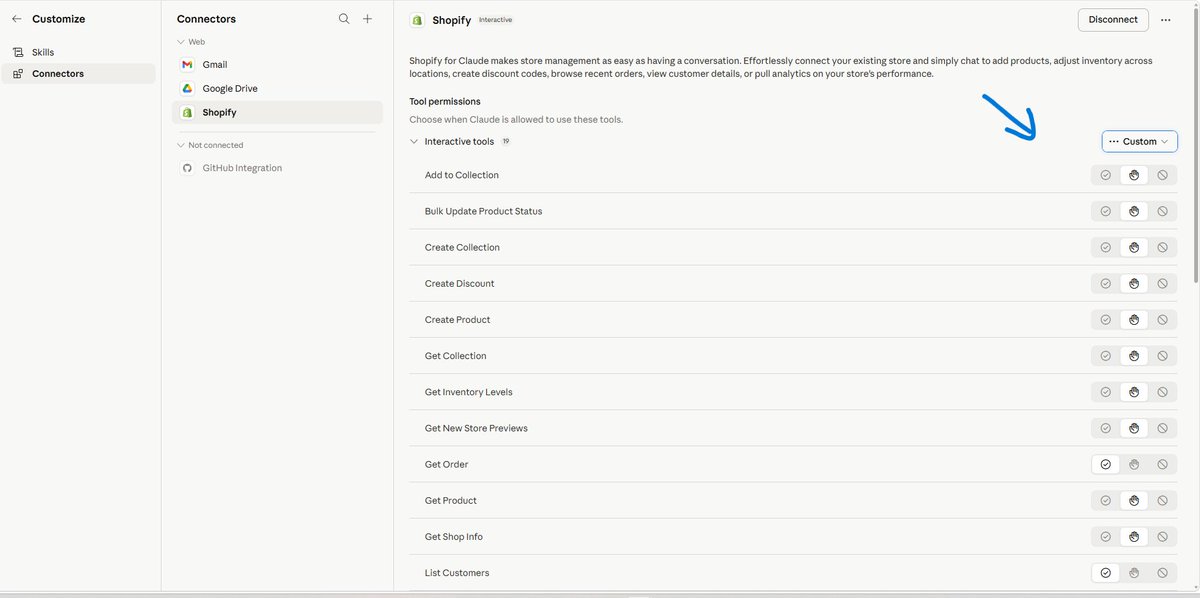Collapse the Web connectors group
The image size is (1200, 598).
pyautogui.click(x=181, y=42)
